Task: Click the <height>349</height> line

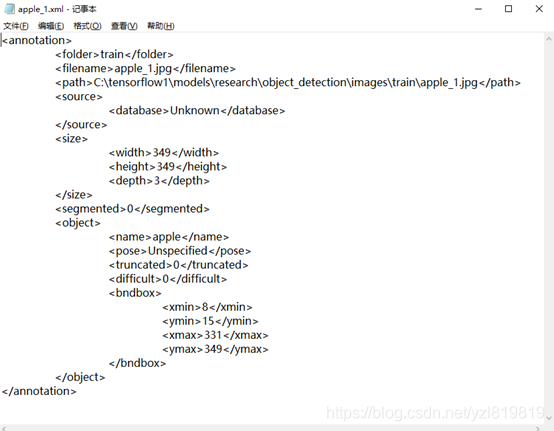Action: (168, 167)
